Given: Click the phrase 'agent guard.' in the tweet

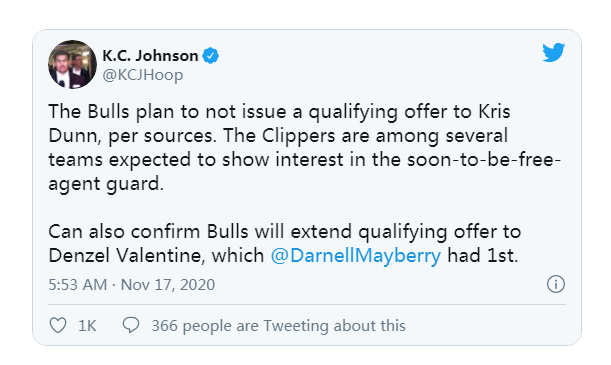Looking at the screenshot, I should (x=106, y=184).
